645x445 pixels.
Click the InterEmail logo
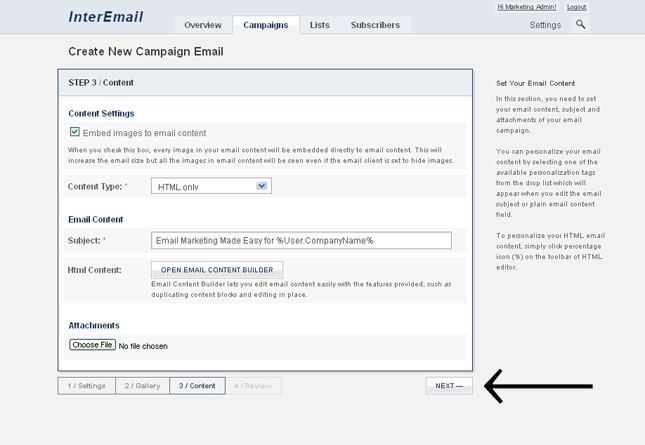click(x=106, y=16)
